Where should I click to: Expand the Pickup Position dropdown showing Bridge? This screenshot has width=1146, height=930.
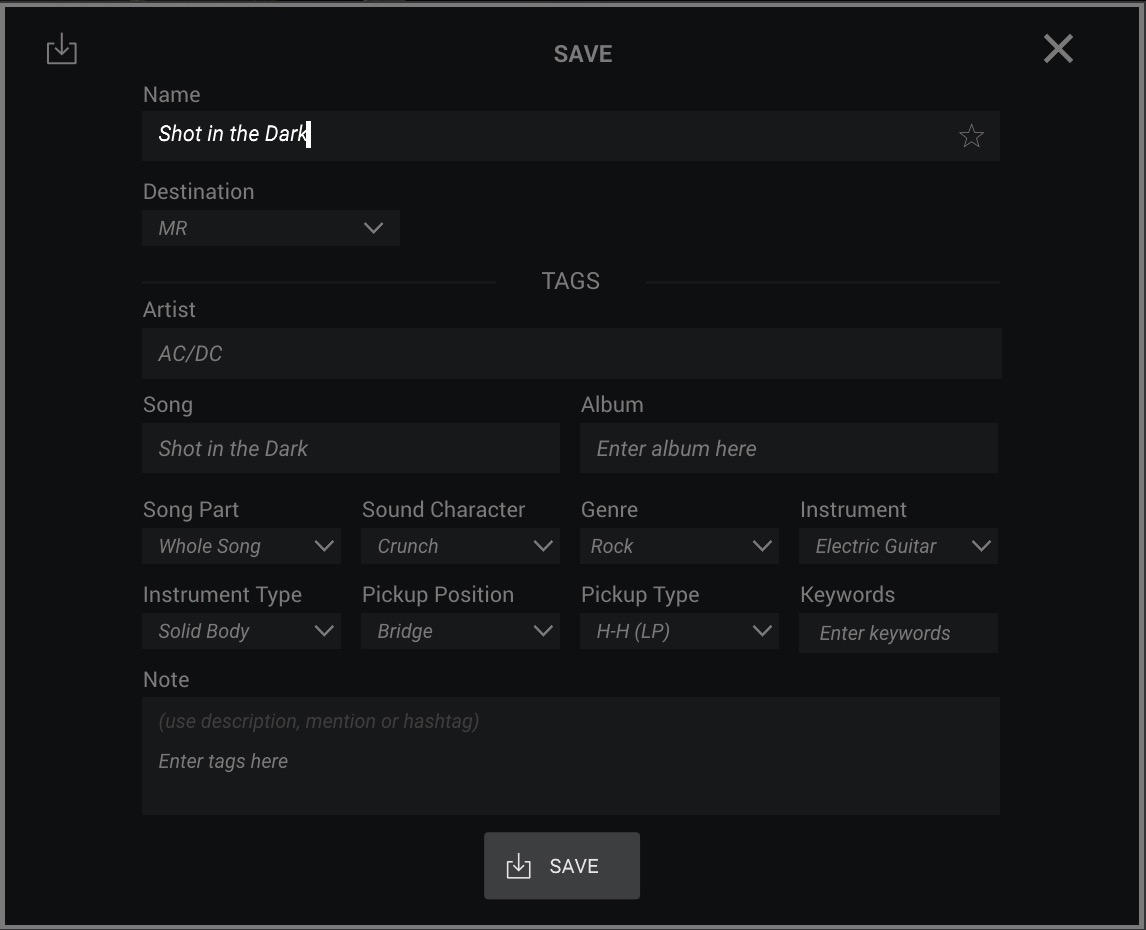coord(460,631)
